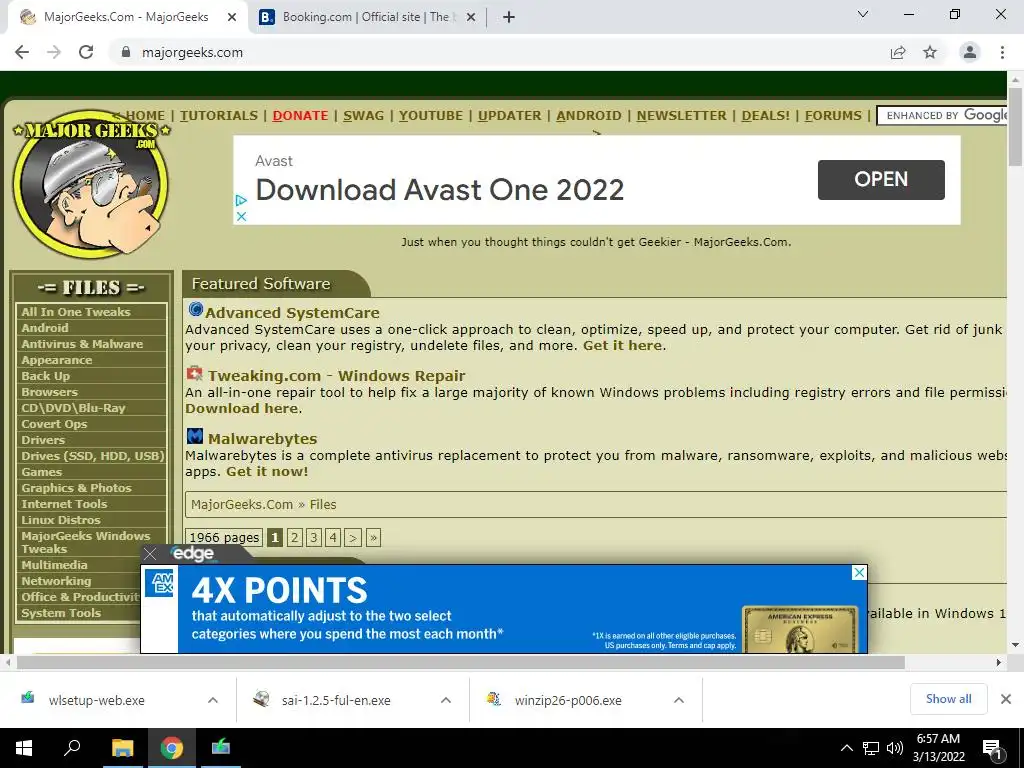
Task: Close the Booking.com tab
Action: 471,18
